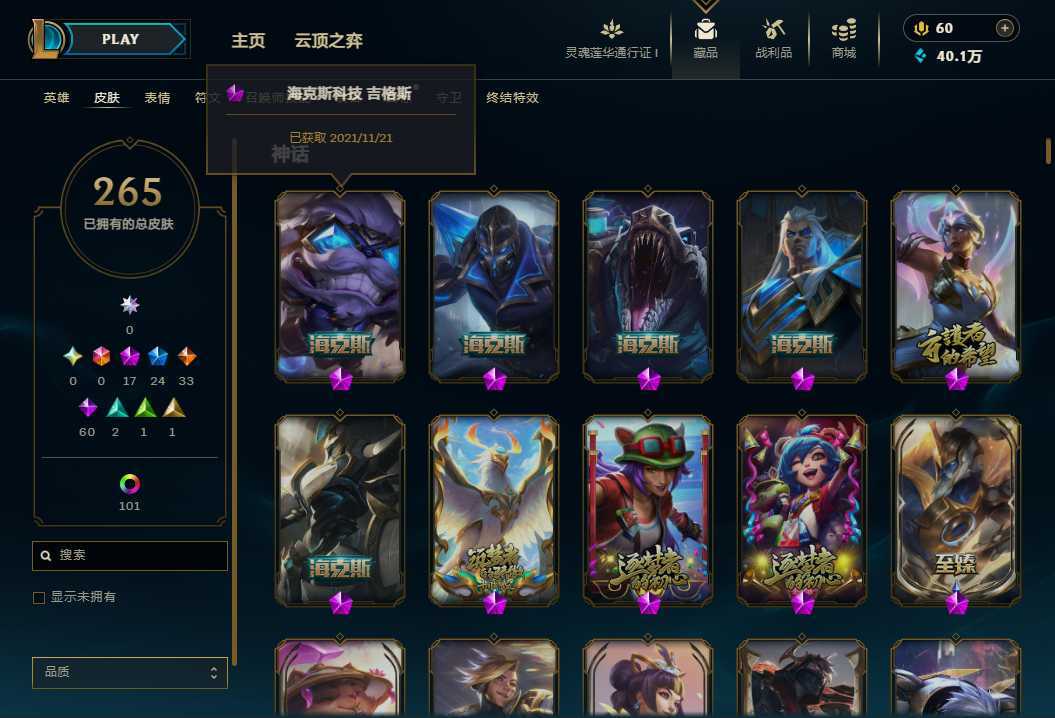Open 灵魂莲华通行证 pass lotus icon
The width and height of the screenshot is (1055, 718).
tap(611, 30)
